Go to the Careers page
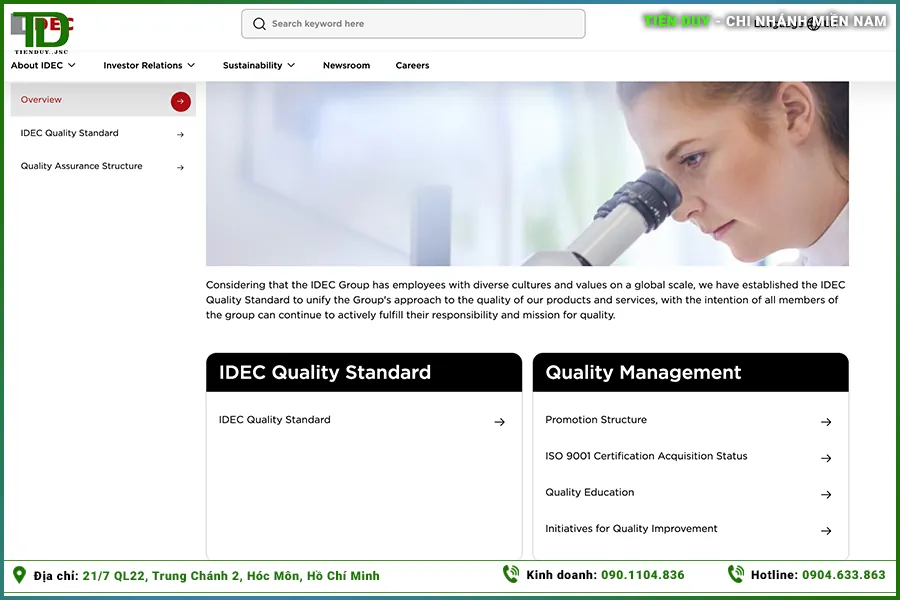The height and width of the screenshot is (600, 900). 412,65
